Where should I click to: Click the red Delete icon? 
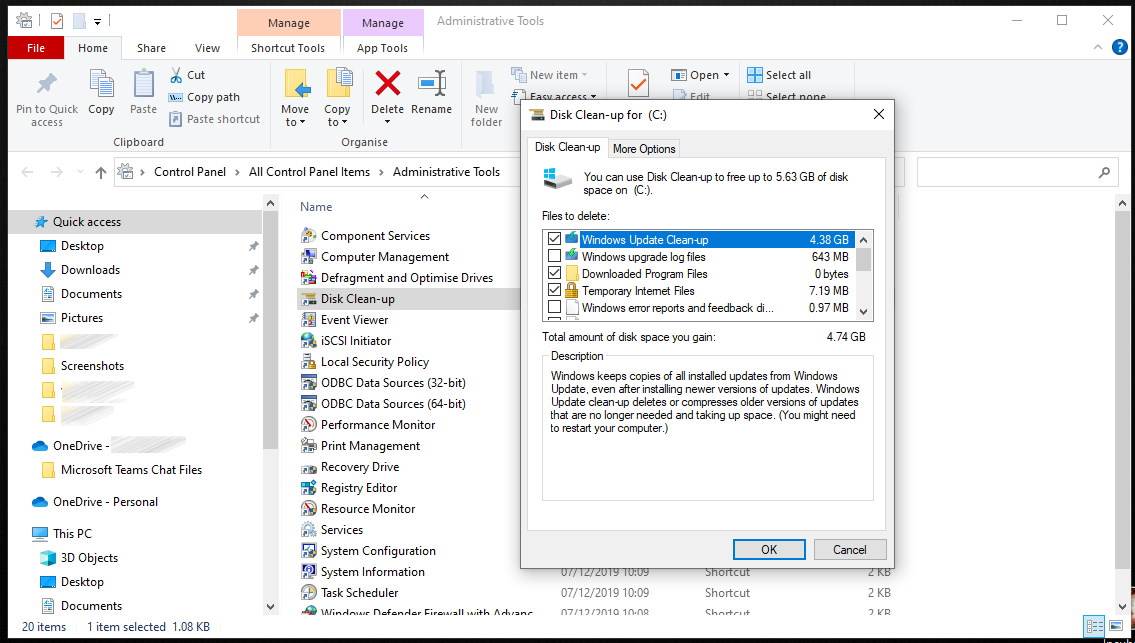[x=387, y=83]
